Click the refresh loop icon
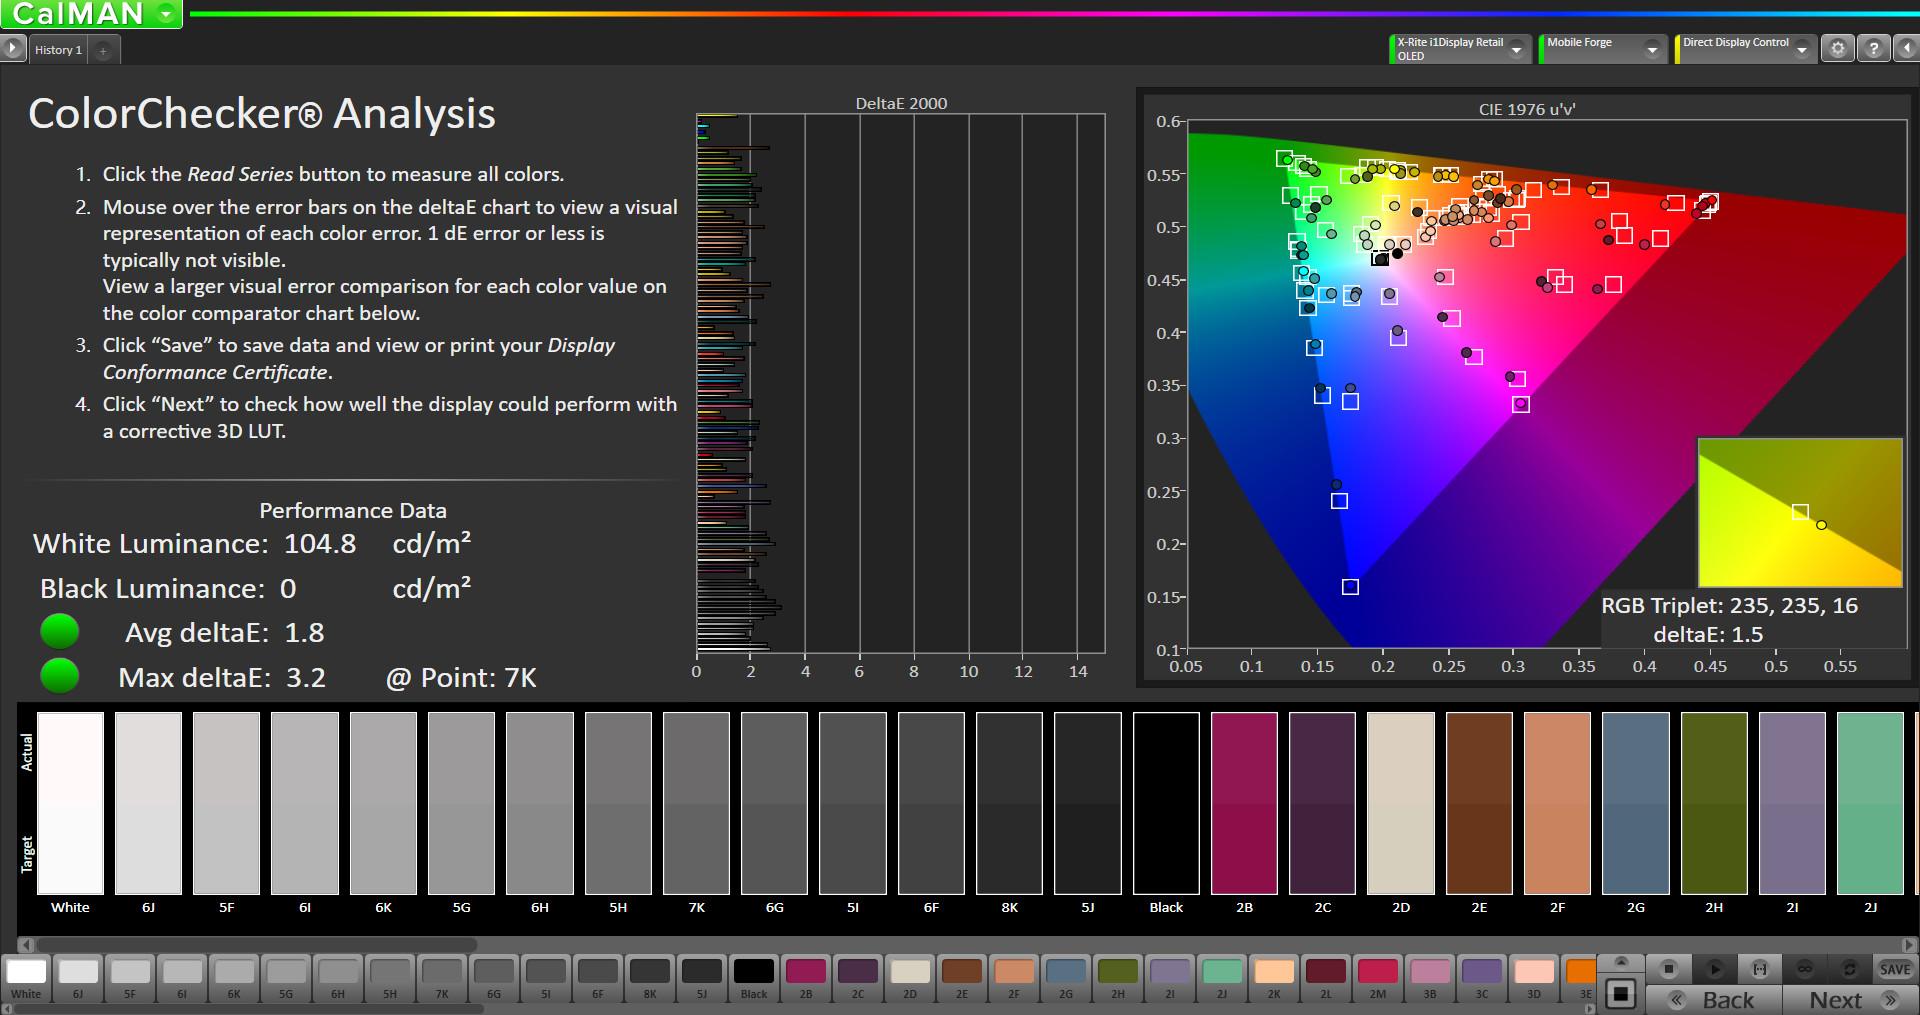Screen dimensions: 1920x1015 pyautogui.click(x=1850, y=969)
